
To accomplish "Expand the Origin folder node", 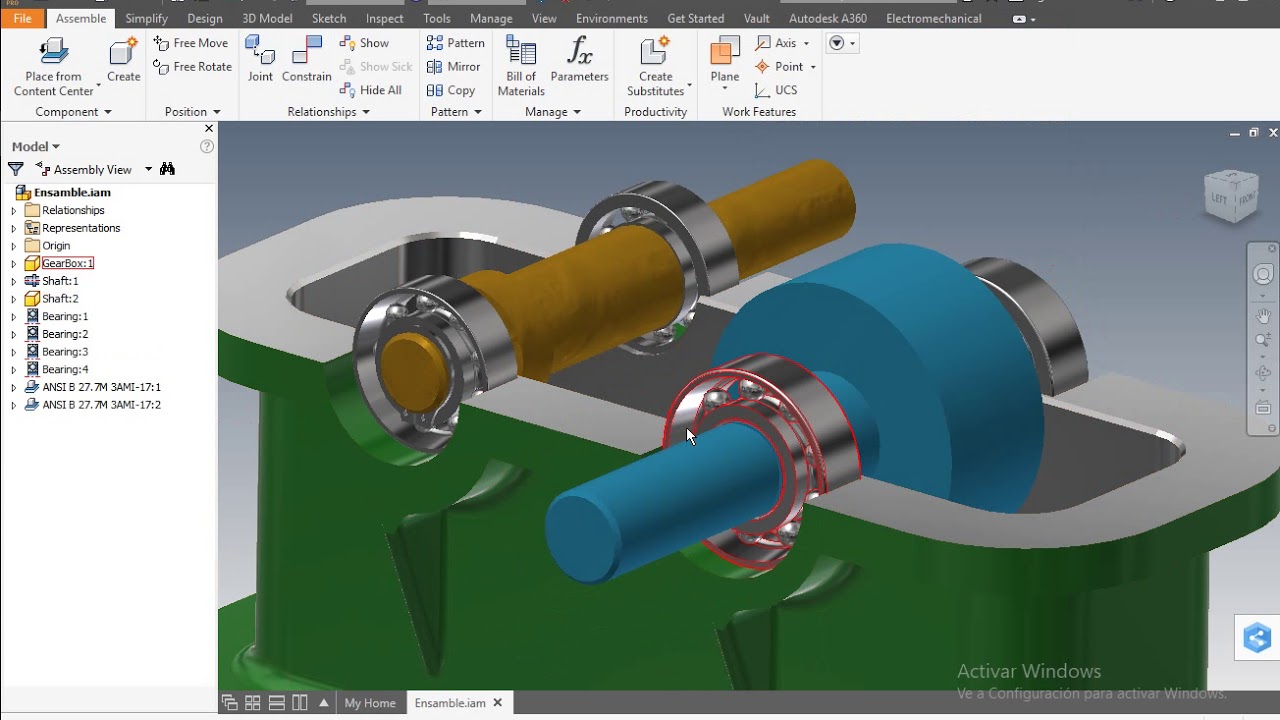I will tap(14, 246).
